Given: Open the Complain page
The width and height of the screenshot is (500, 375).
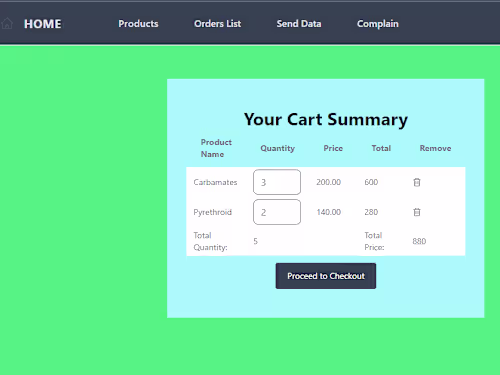Looking at the screenshot, I should [378, 24].
